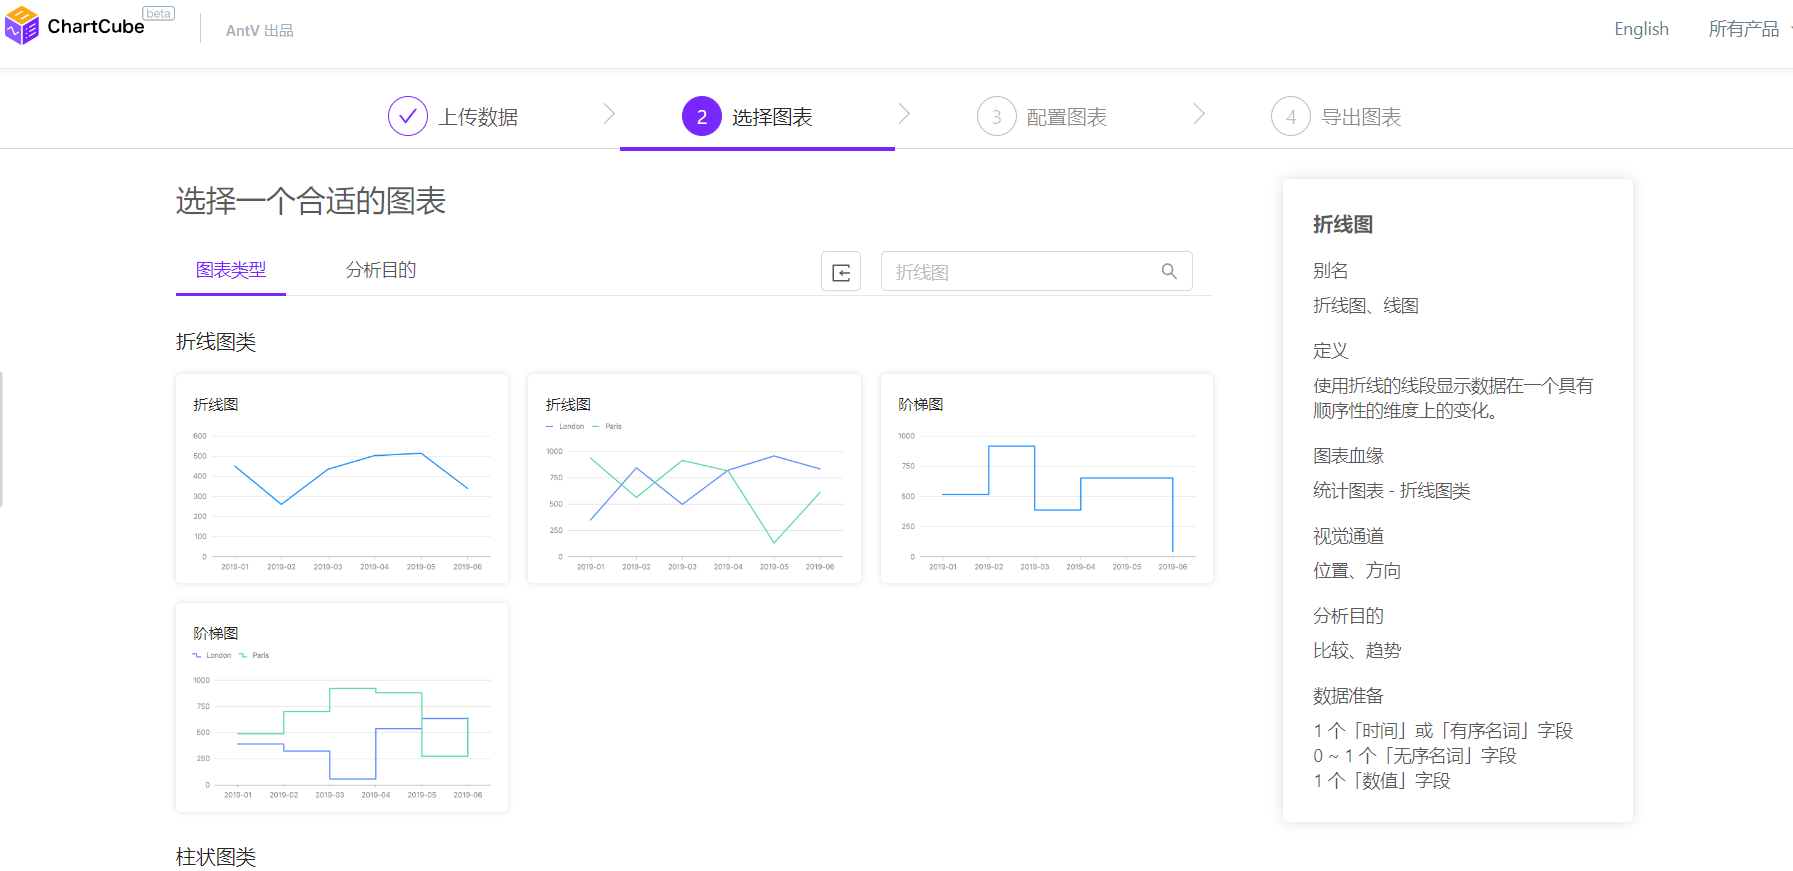Switch to the 分析目的 tab
This screenshot has width=1793, height=871.
[381, 270]
